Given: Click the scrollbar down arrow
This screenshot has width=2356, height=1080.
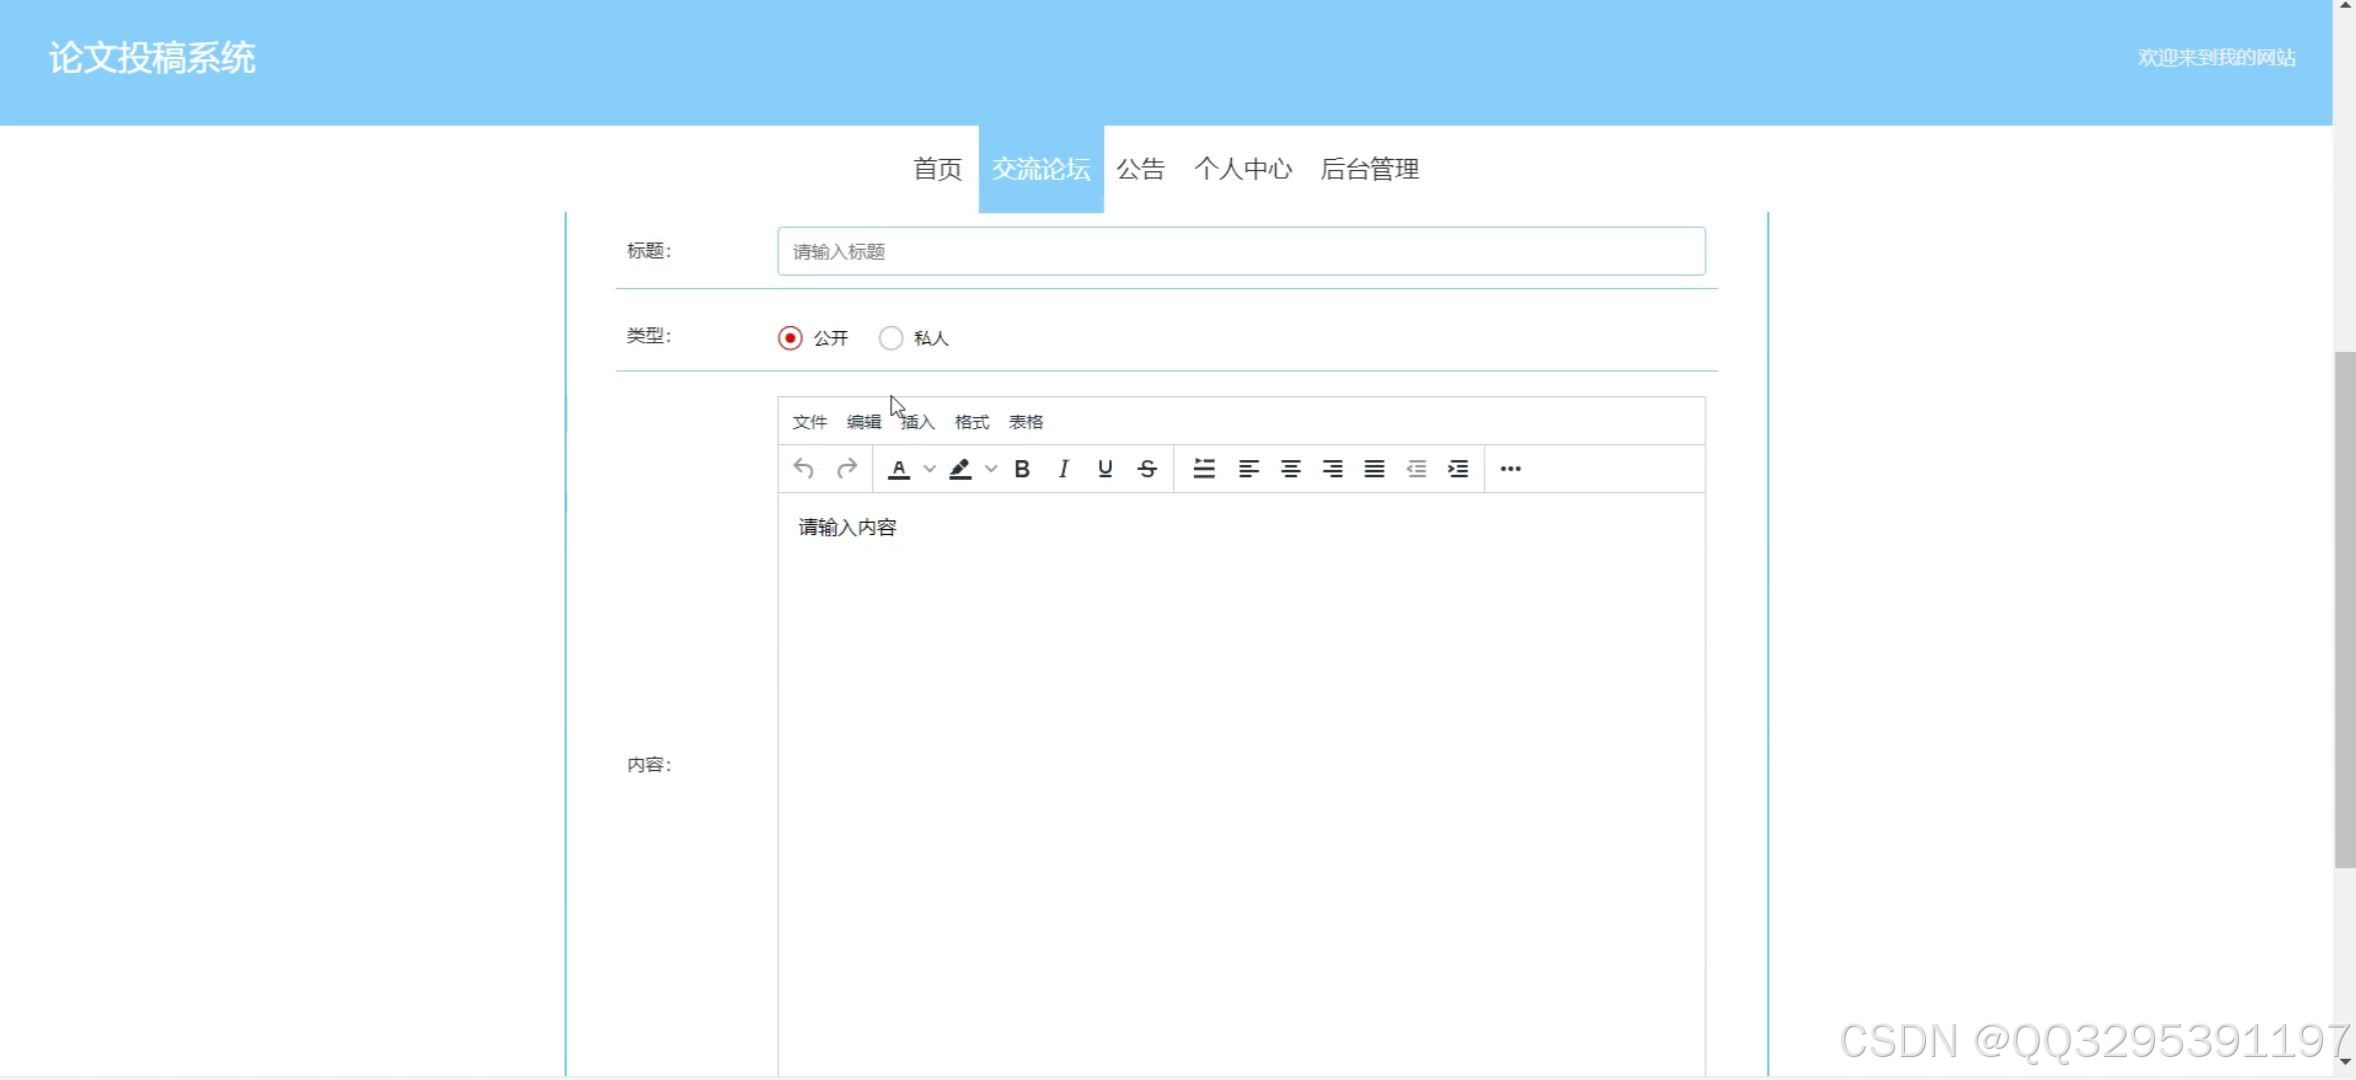Looking at the screenshot, I should (2345, 1062).
